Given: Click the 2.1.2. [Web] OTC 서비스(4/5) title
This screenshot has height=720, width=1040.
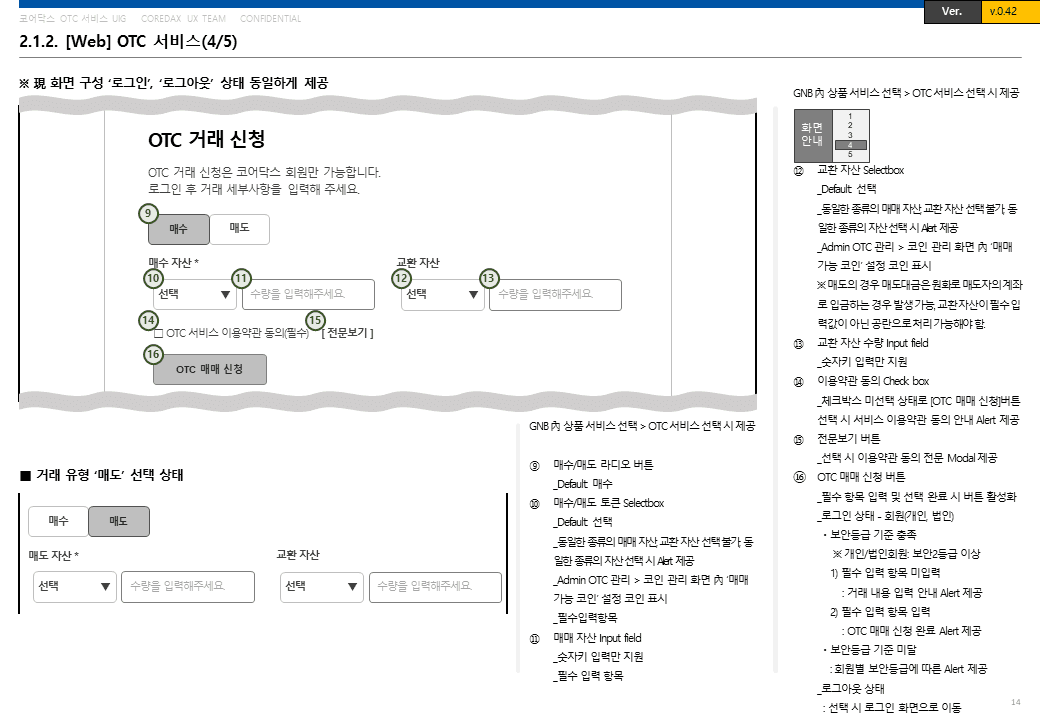Looking at the screenshot, I should 128,41.
